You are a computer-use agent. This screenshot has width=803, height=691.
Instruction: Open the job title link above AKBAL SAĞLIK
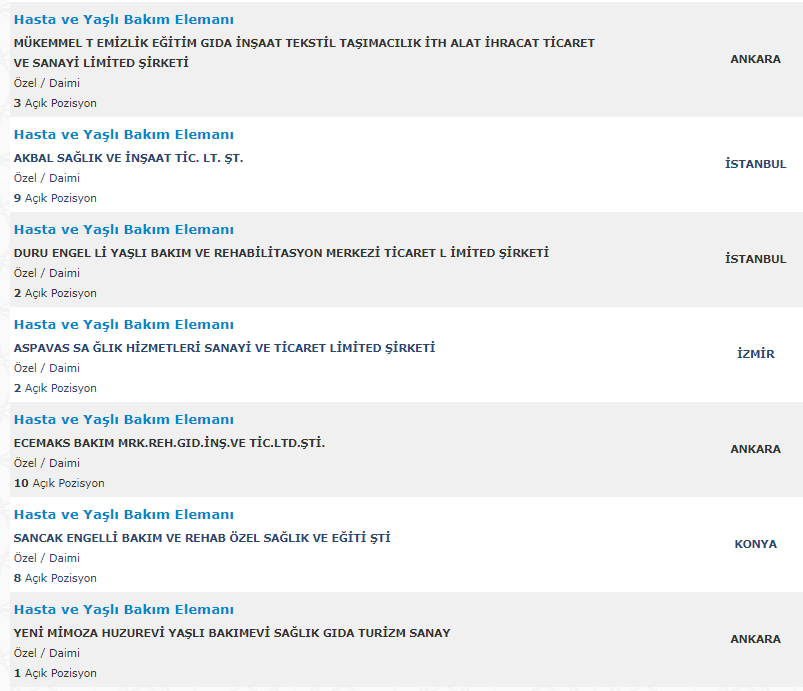pos(123,135)
